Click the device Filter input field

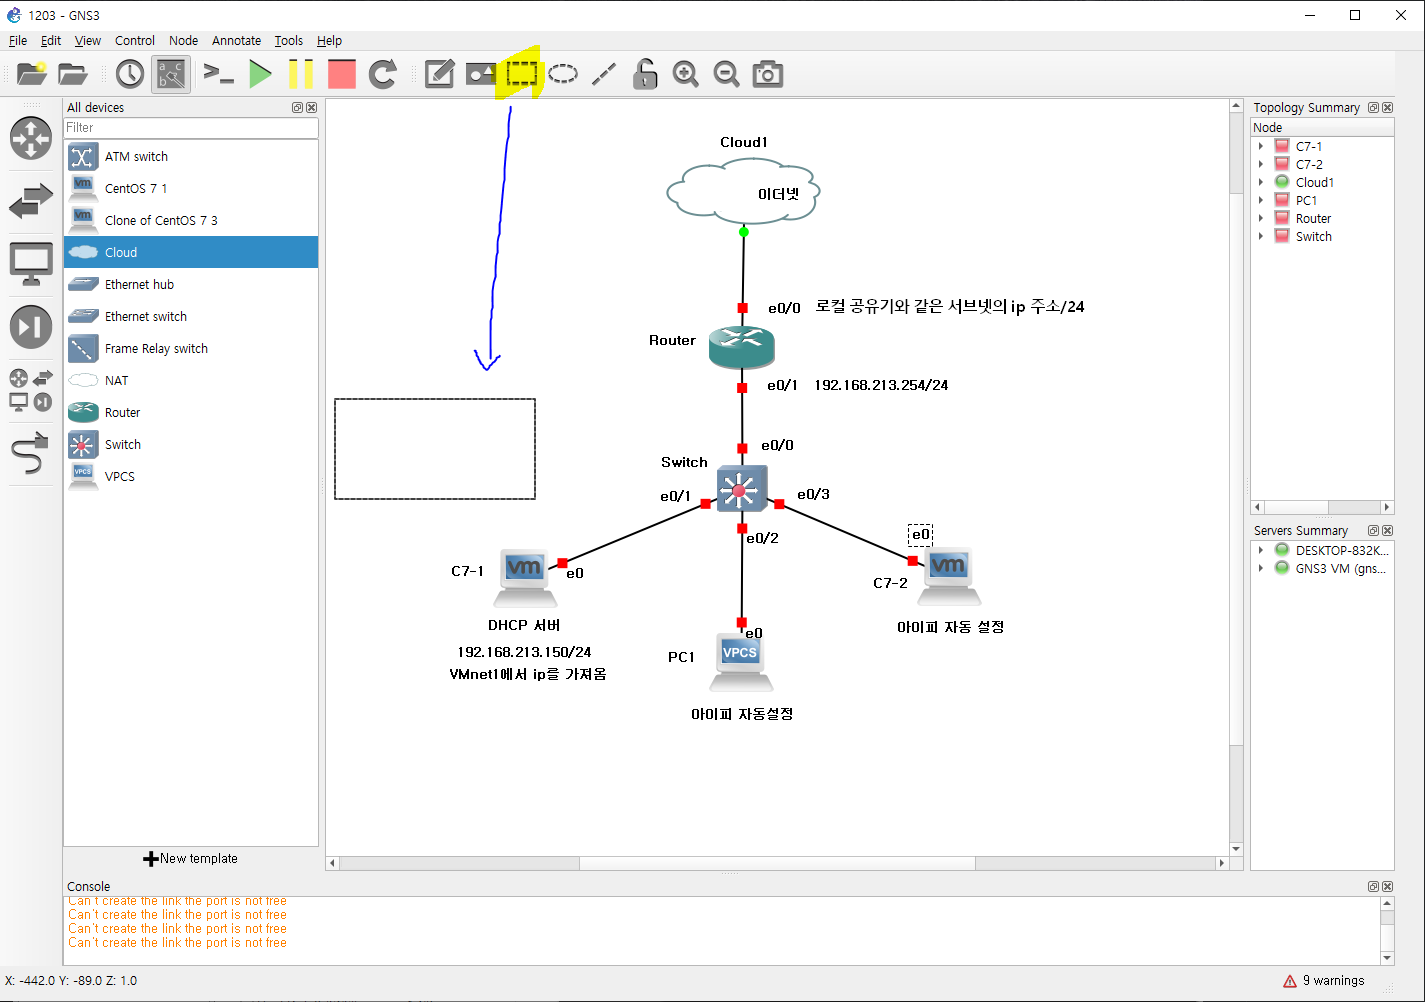(x=191, y=128)
